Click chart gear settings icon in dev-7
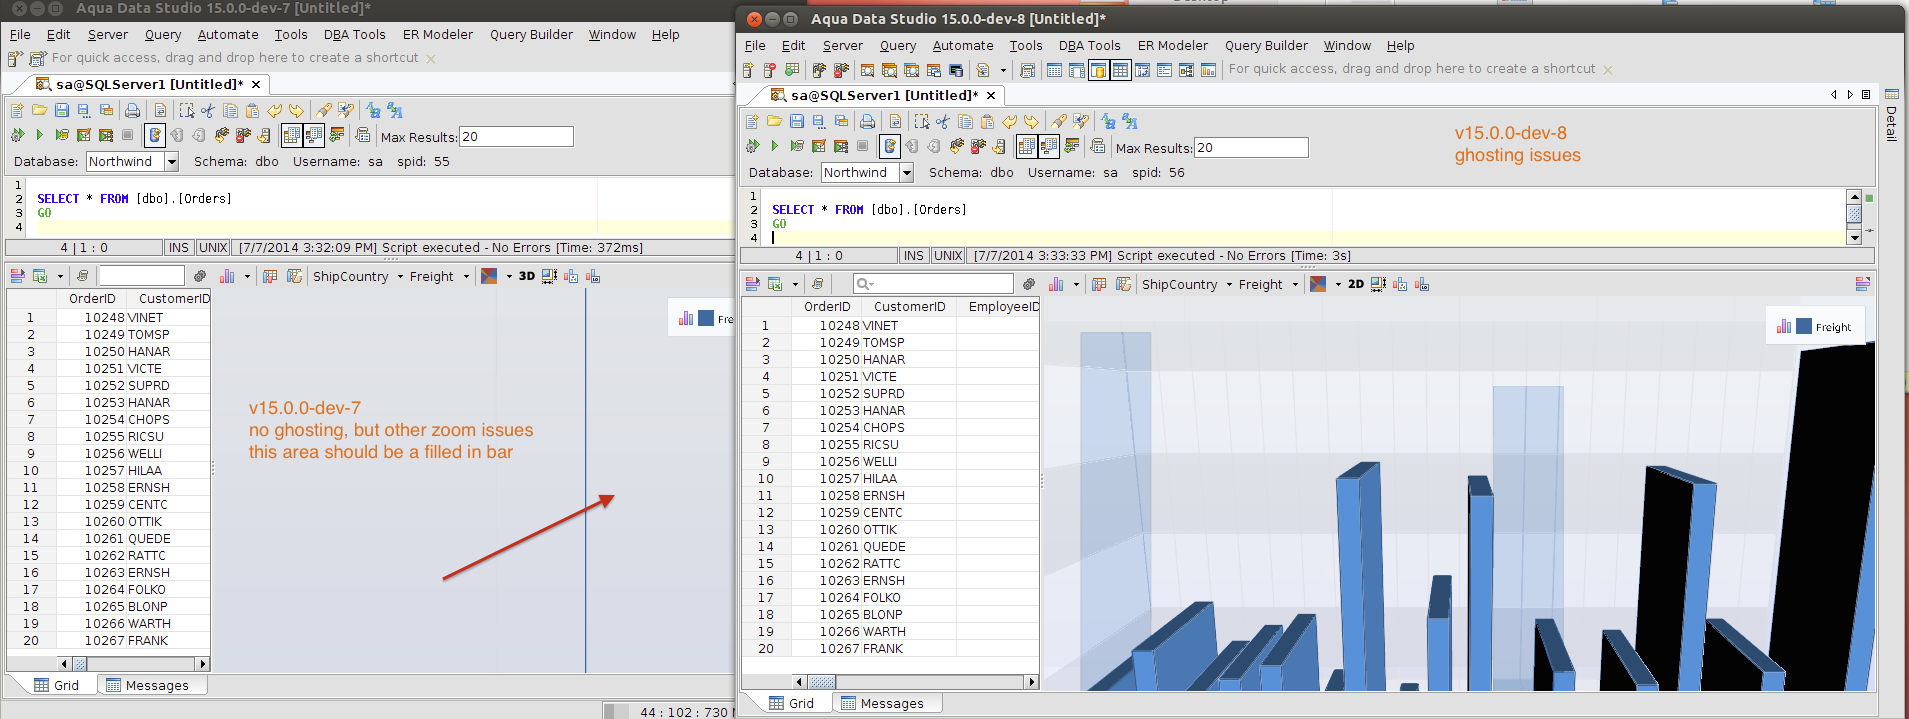The height and width of the screenshot is (719, 1909). 200,276
